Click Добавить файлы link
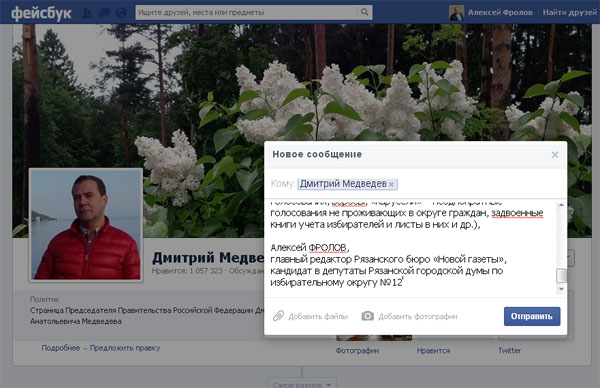The width and height of the screenshot is (600, 388). coord(318,316)
